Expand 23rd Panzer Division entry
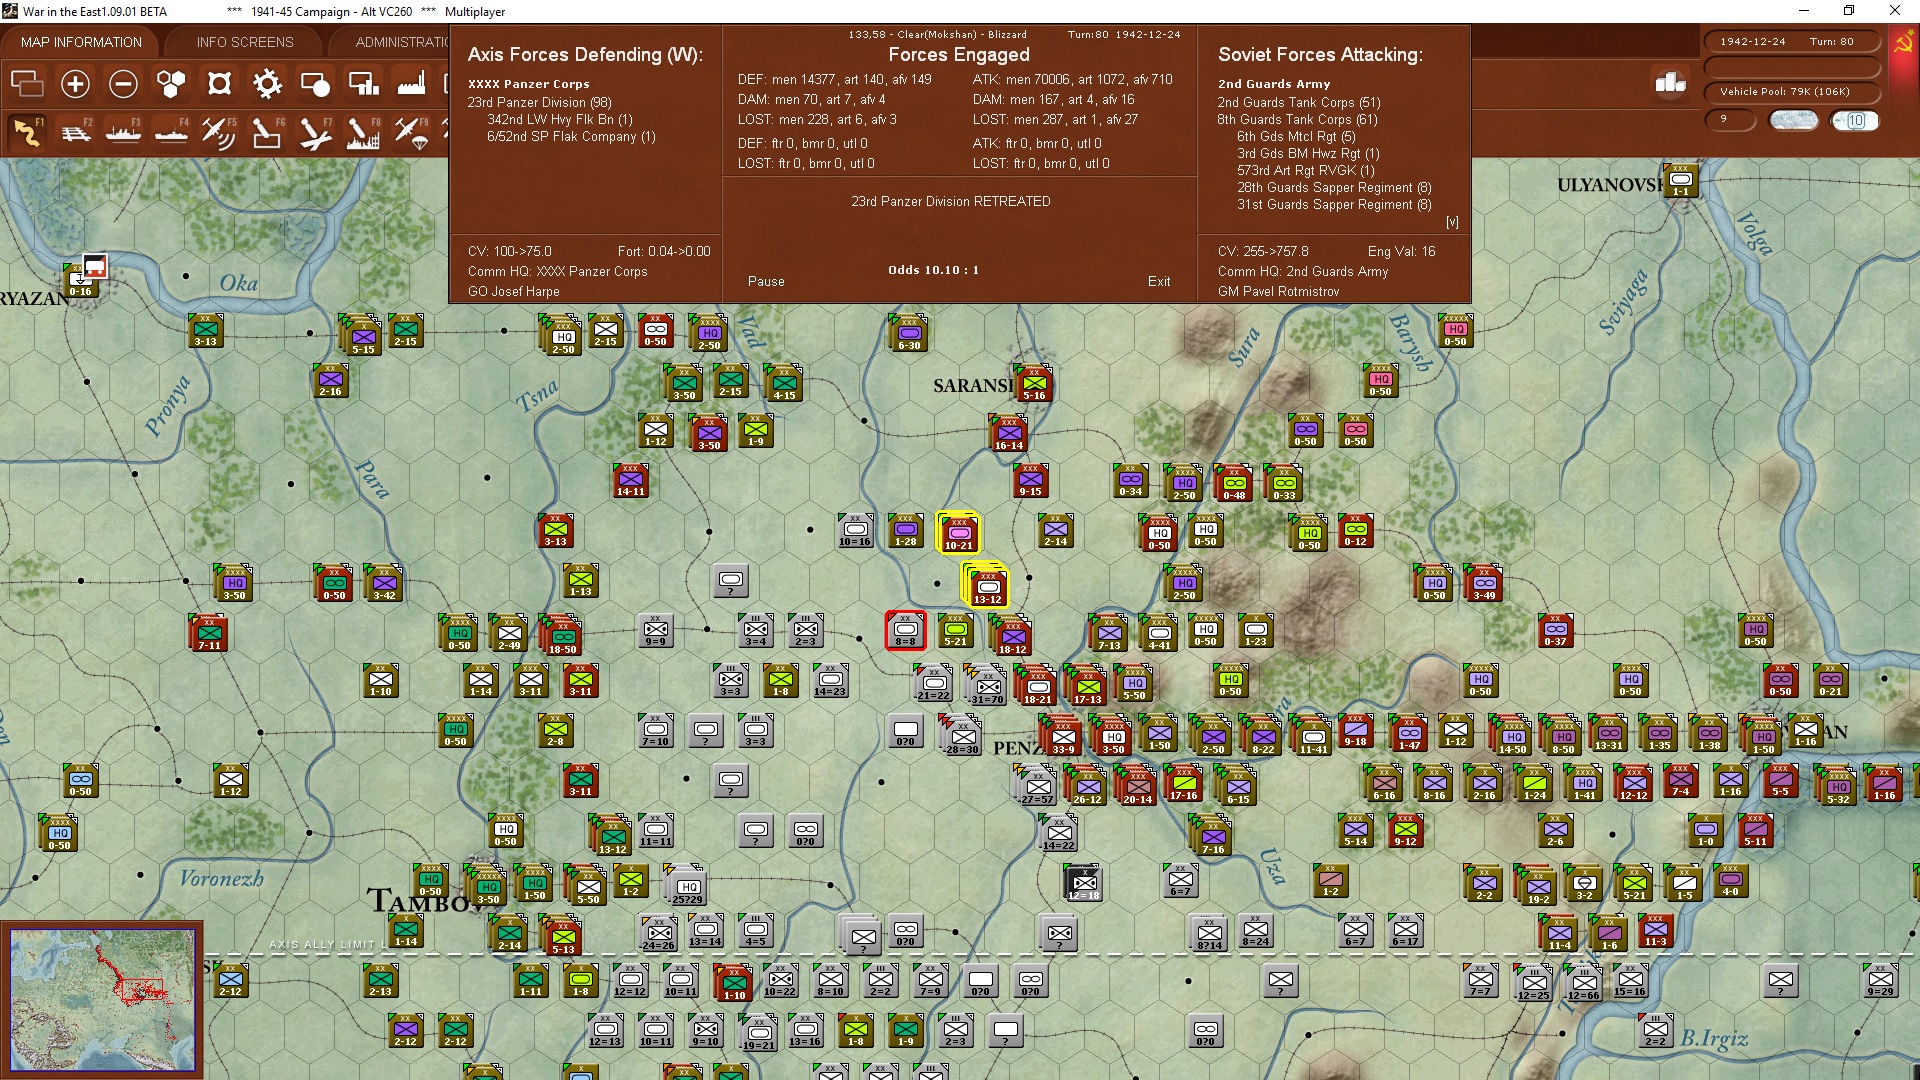Screen dimensions: 1920x1080 coord(539,102)
